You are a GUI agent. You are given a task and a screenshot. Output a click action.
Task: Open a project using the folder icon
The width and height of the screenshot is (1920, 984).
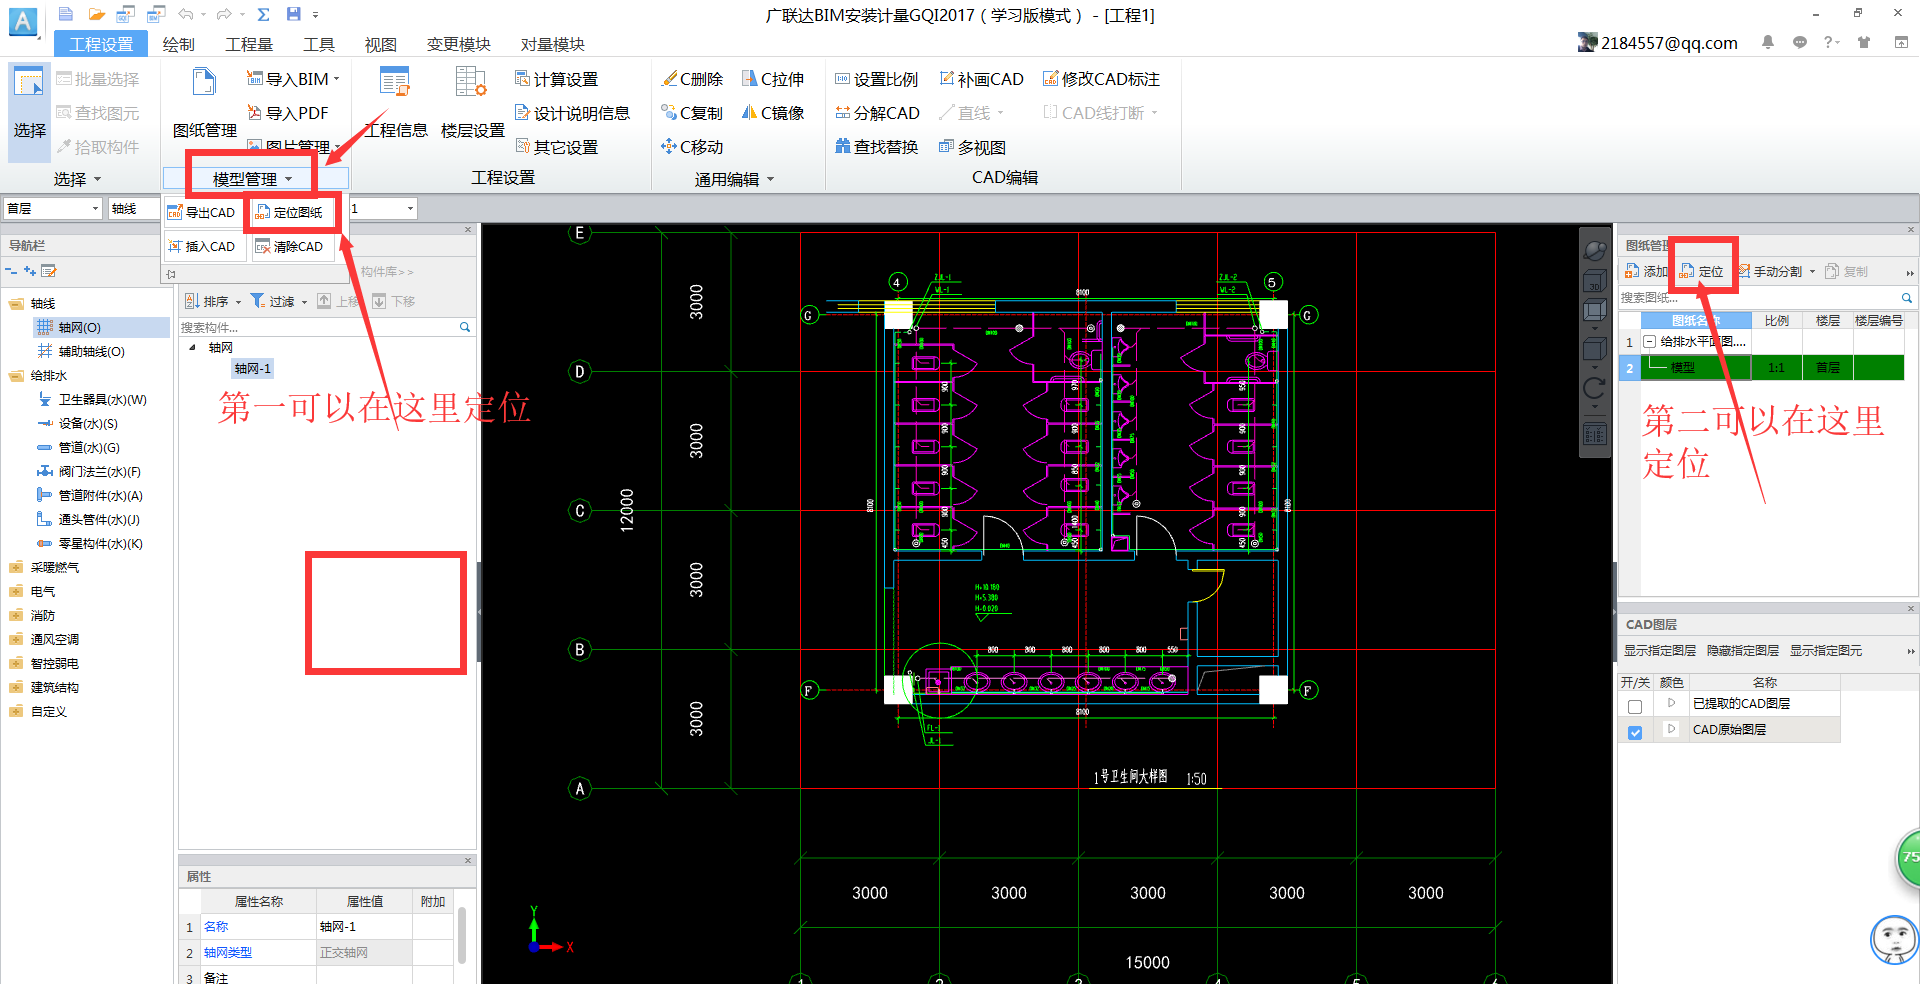96,14
